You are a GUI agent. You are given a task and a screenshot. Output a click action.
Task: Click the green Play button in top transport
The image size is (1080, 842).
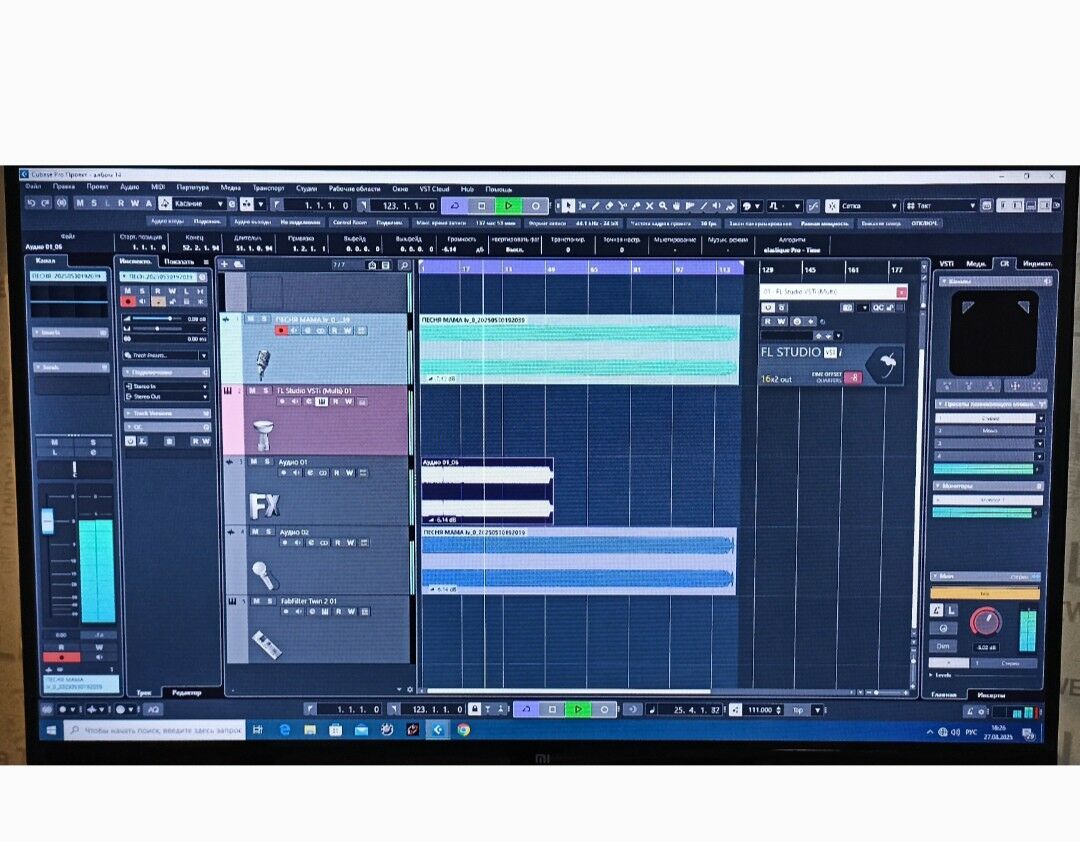[x=508, y=205]
